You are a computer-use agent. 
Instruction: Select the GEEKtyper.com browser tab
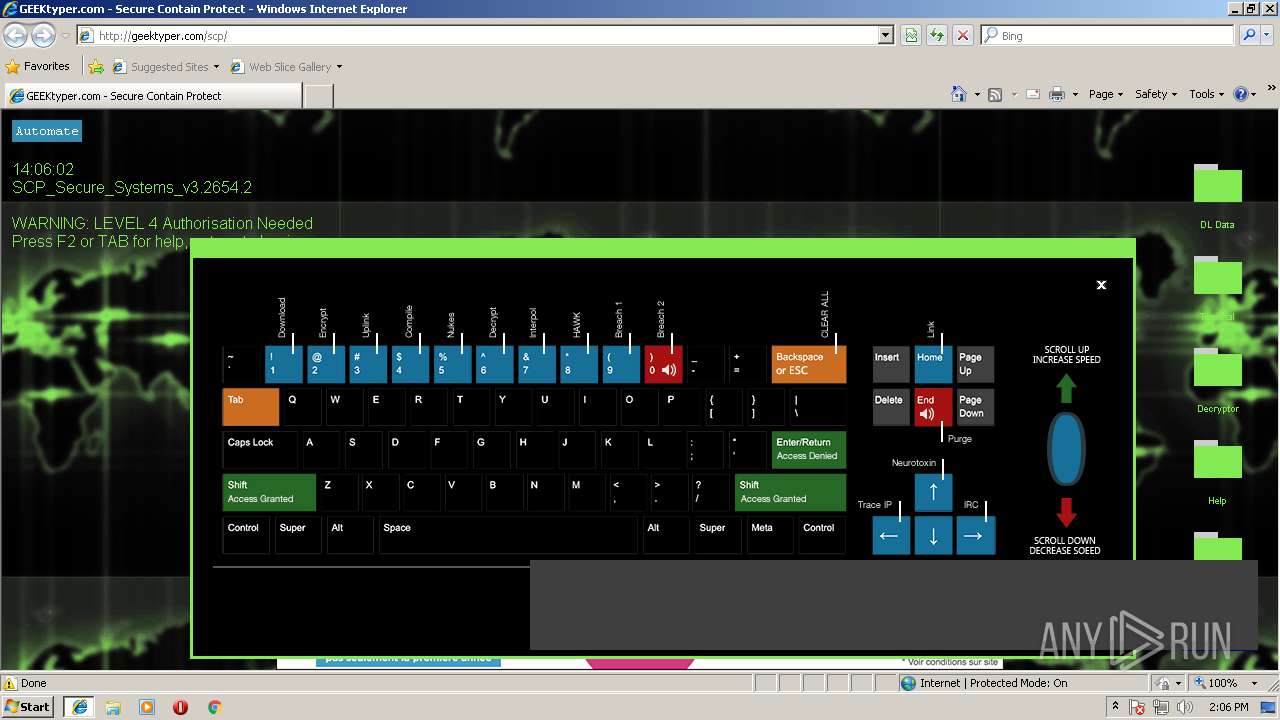point(152,96)
